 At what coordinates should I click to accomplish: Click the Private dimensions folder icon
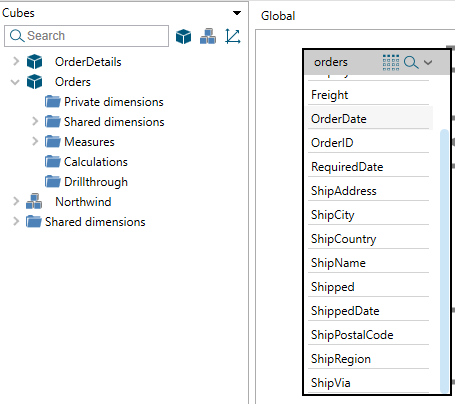(53, 102)
